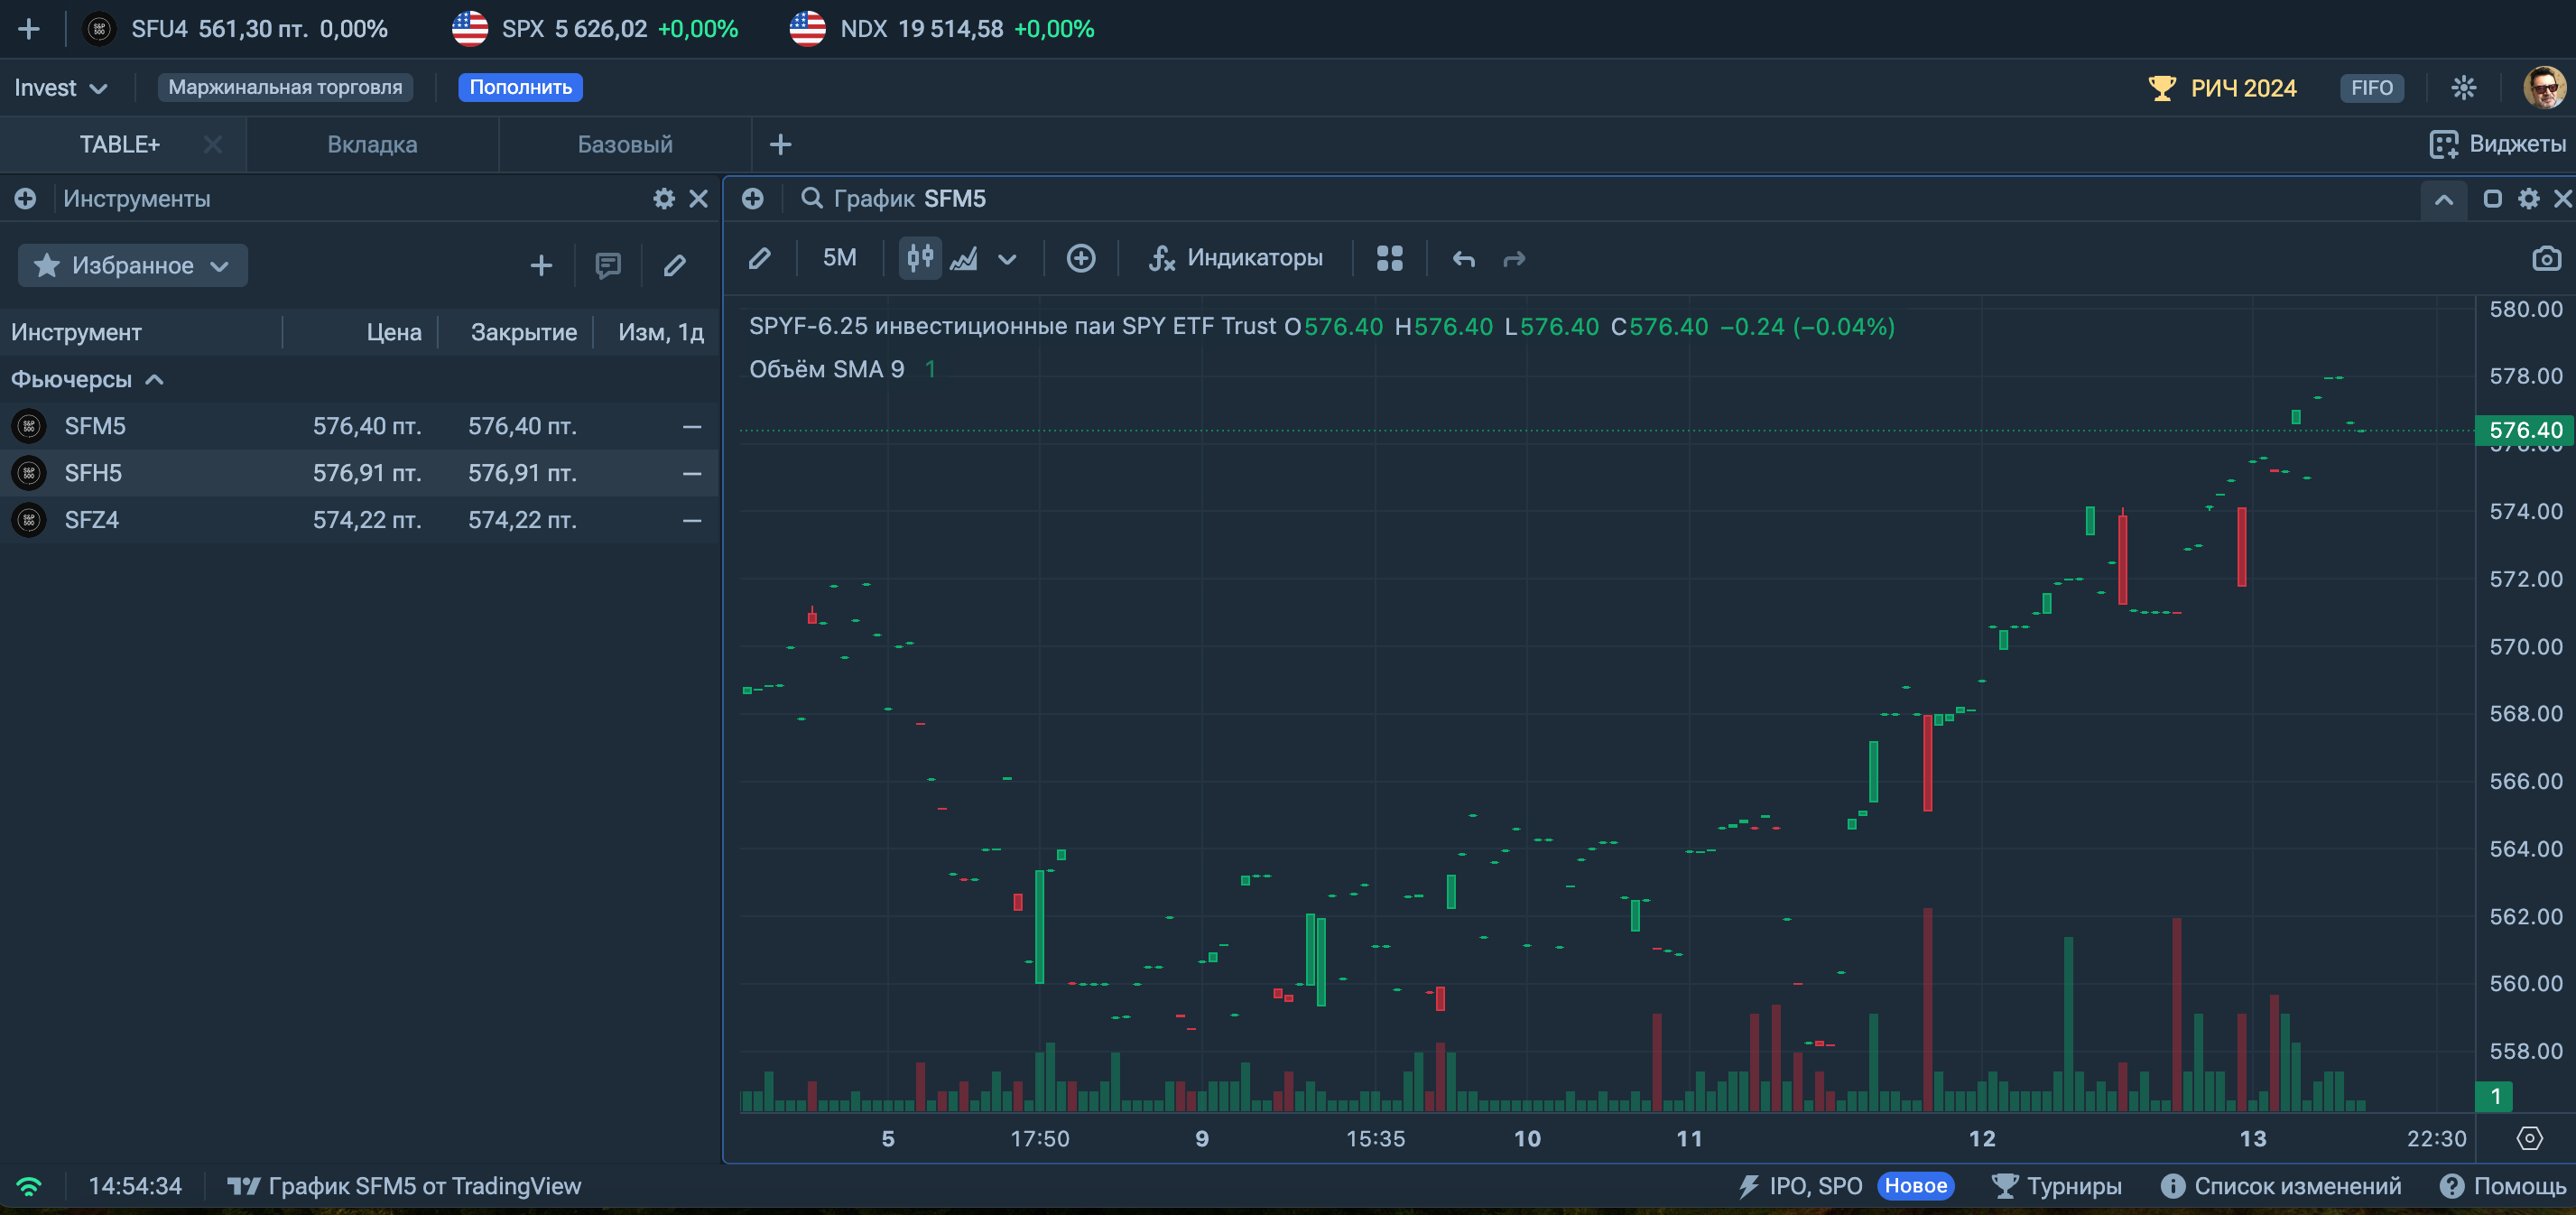Open the Виджеты widgets panel
The width and height of the screenshot is (2576, 1215).
pos(2497,144)
